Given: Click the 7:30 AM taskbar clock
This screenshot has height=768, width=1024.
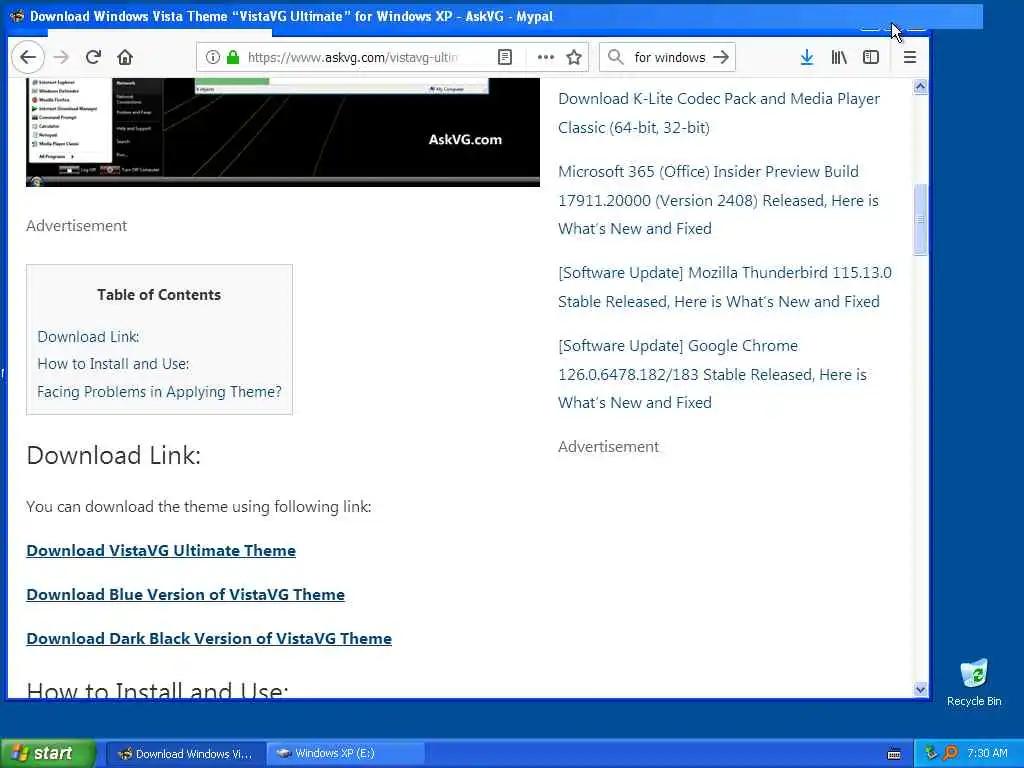Looking at the screenshot, I should (987, 753).
